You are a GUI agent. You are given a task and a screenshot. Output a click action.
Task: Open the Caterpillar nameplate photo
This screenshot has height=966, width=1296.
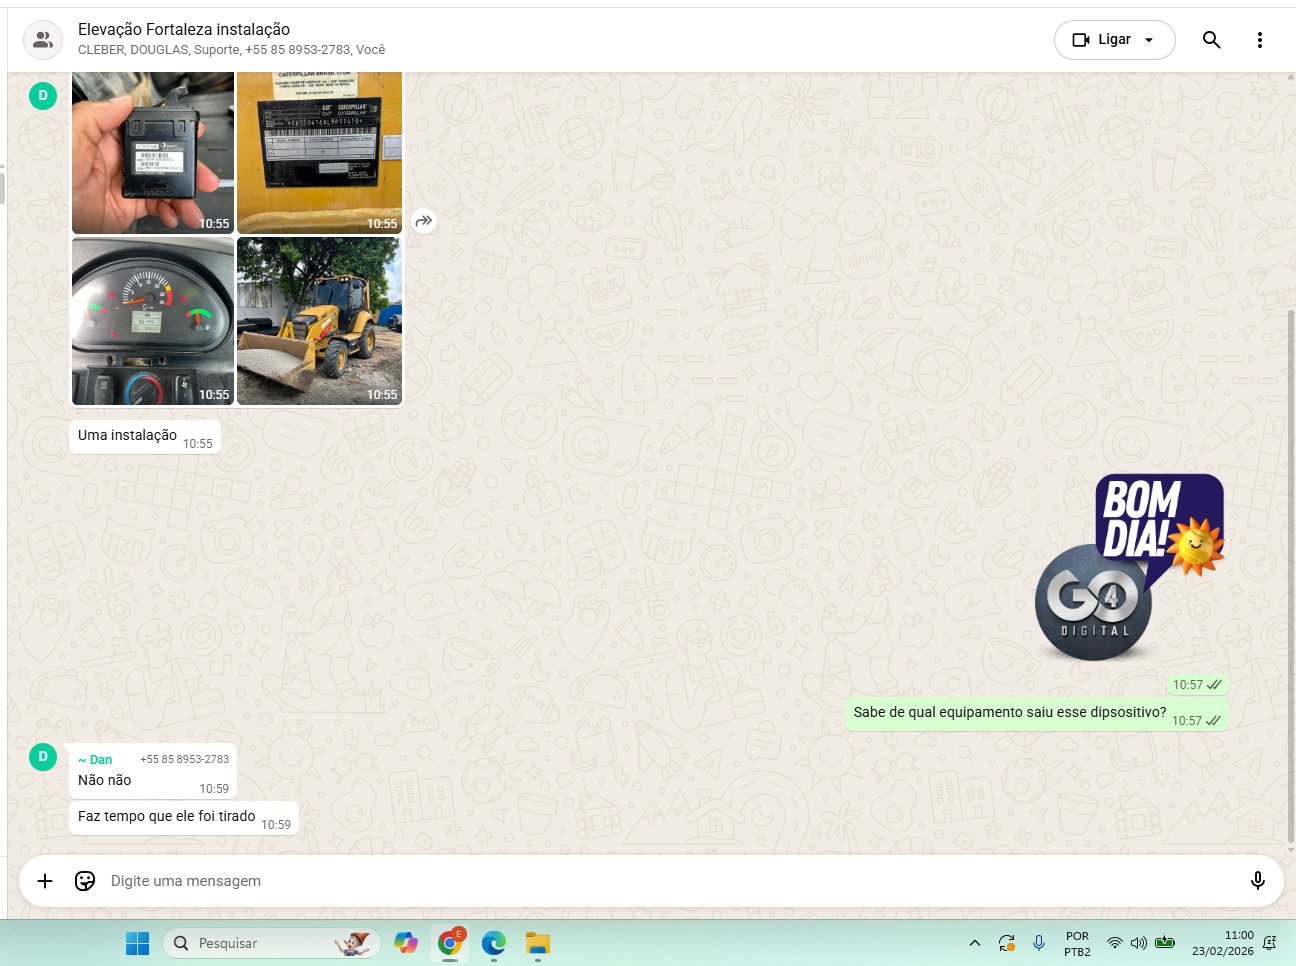click(319, 152)
